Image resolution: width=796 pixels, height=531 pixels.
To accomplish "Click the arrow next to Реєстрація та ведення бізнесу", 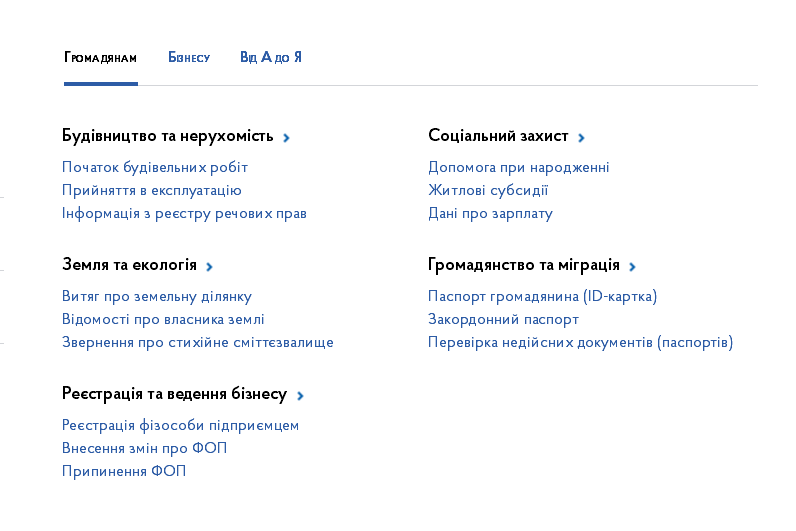I will (x=301, y=395).
